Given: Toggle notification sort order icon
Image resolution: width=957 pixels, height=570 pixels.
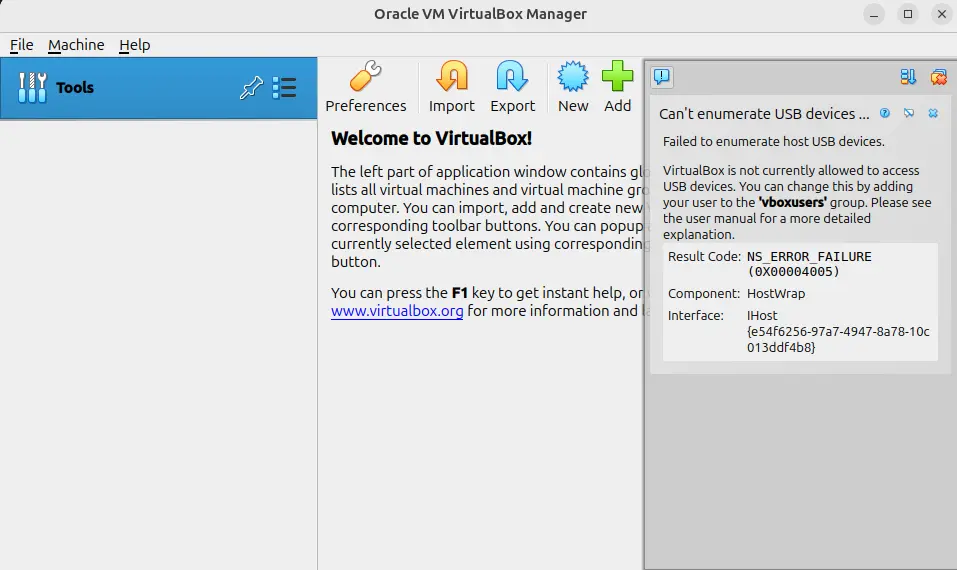Looking at the screenshot, I should 908,77.
